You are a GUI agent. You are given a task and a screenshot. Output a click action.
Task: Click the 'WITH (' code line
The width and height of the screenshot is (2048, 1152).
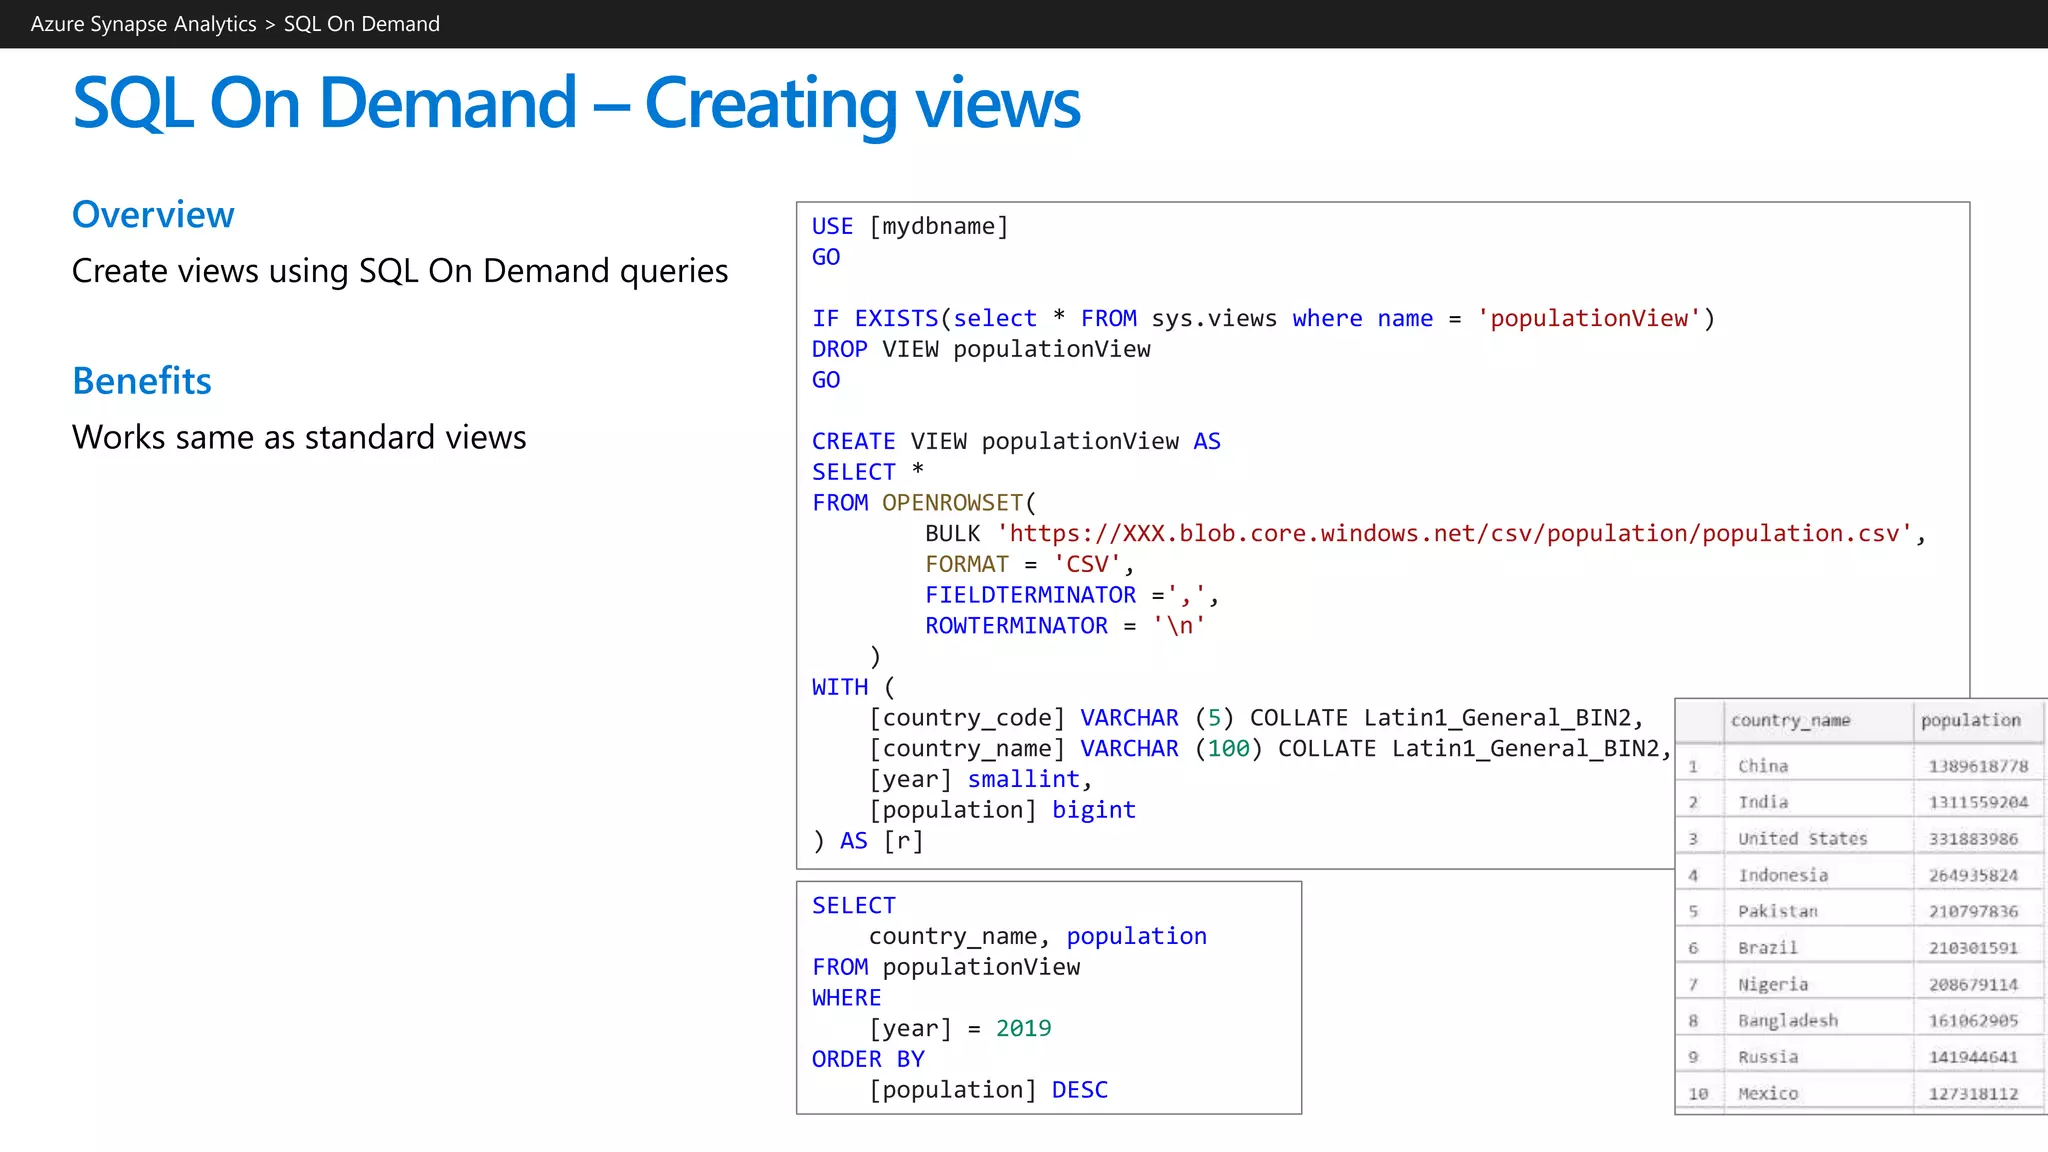click(853, 688)
